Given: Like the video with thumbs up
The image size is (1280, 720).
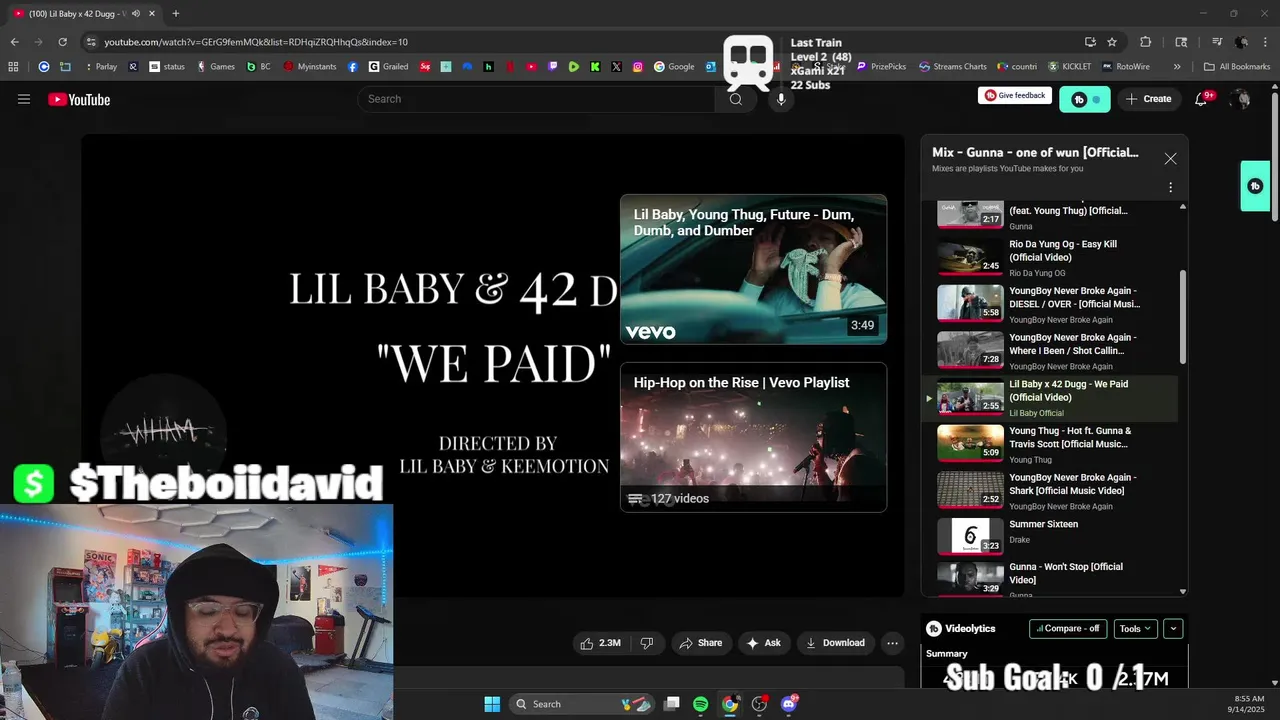Looking at the screenshot, I should pos(601,643).
